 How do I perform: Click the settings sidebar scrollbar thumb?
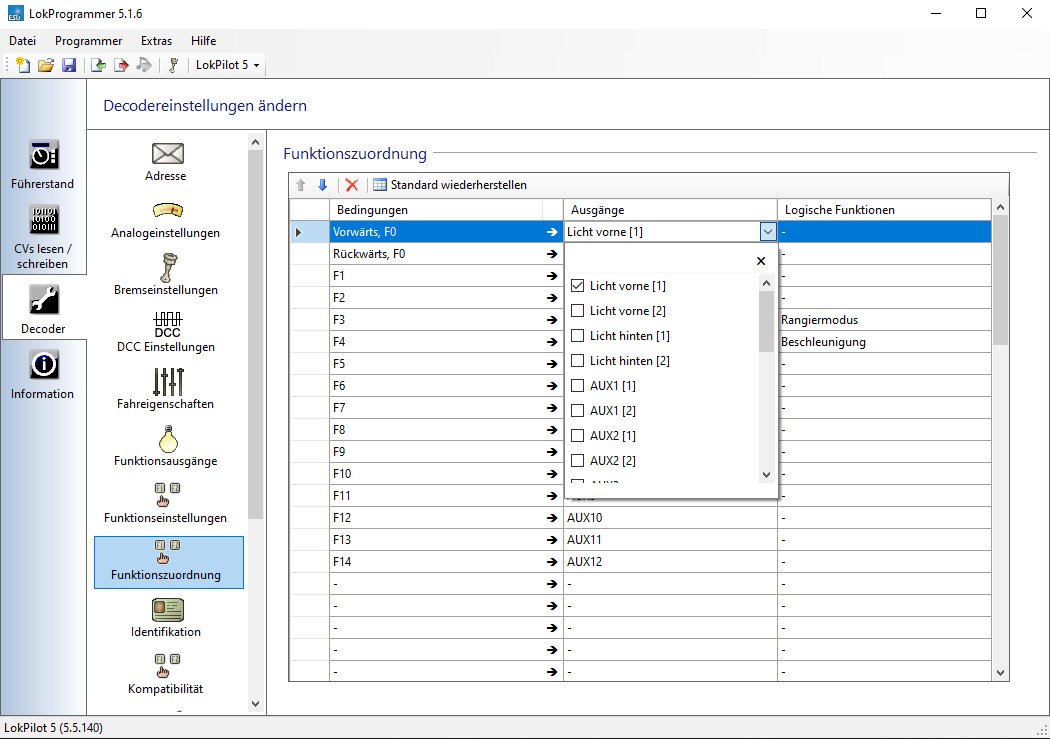255,335
